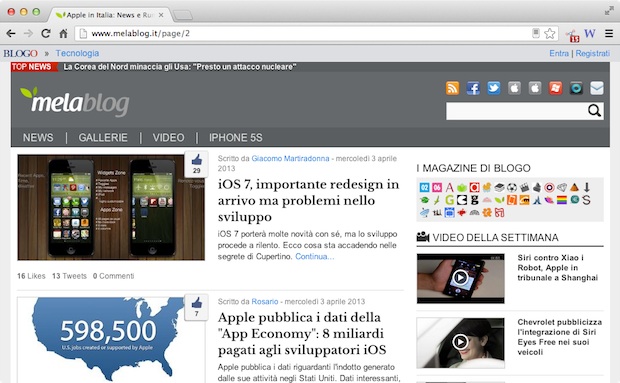Click the extension icon with red 15 badge
620x383 pixels.
[572, 35]
